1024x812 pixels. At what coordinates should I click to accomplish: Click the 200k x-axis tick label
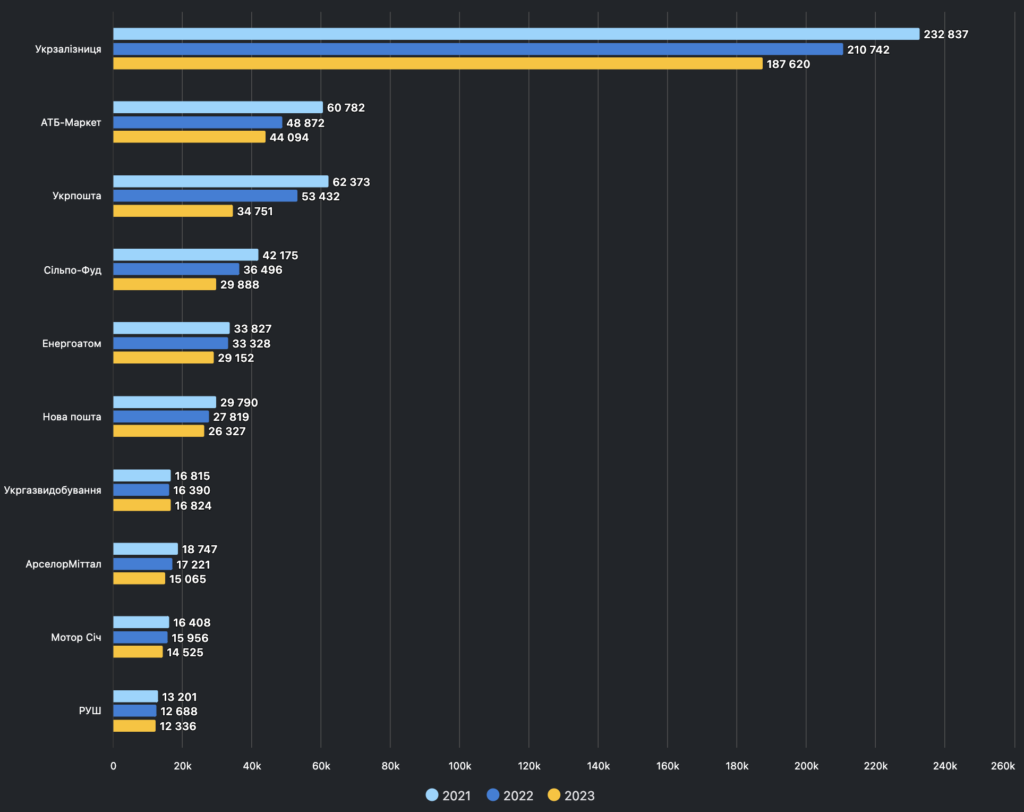(x=806, y=766)
